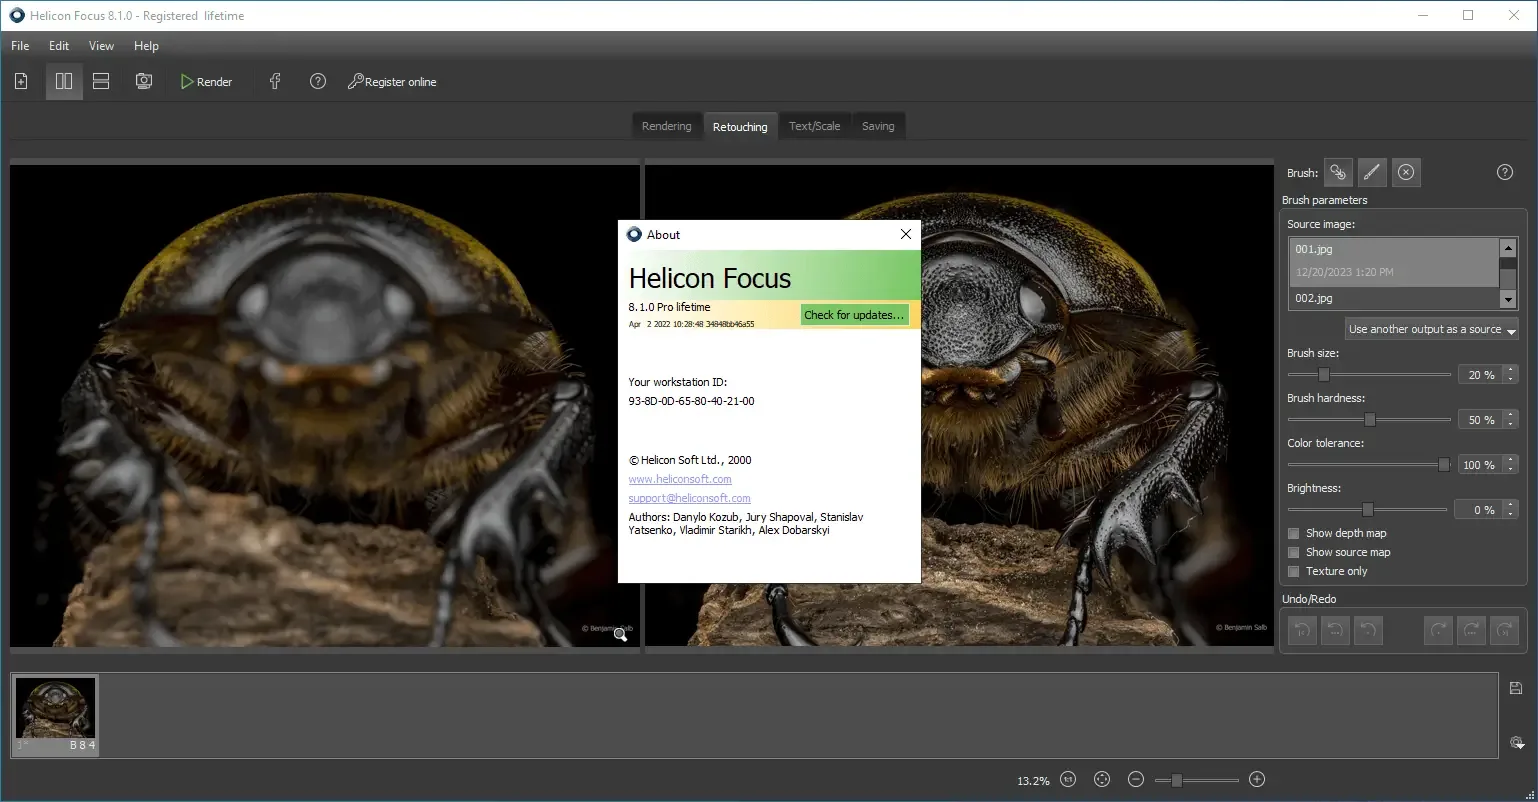
Task: Tick the Texture only checkbox
Action: tap(1294, 572)
